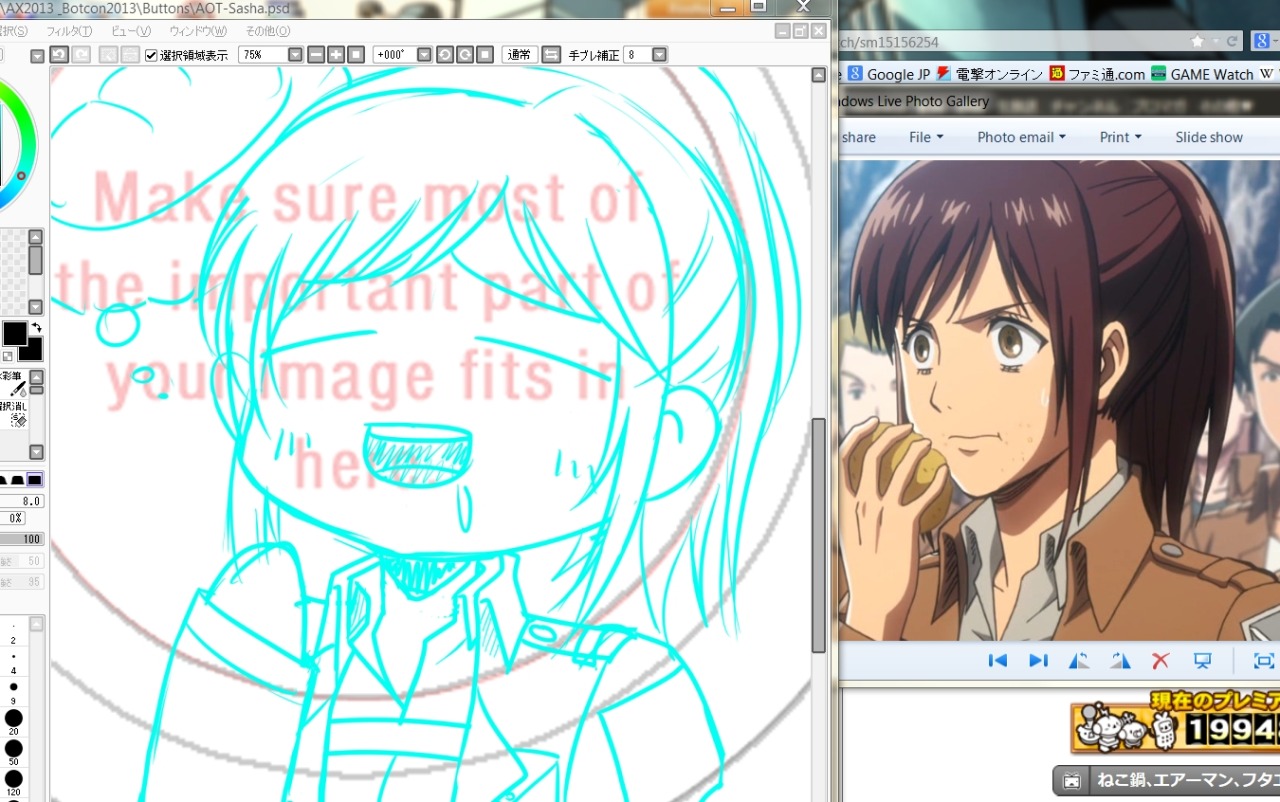
Task: Reload the browser page
Action: (1233, 42)
